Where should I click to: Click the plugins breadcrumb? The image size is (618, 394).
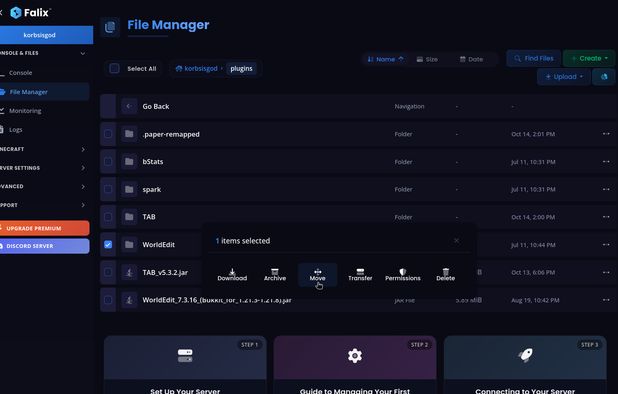click(x=241, y=69)
